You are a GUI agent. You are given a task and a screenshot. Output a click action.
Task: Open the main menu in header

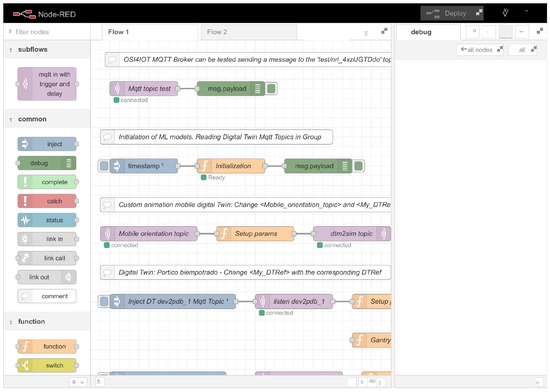pyautogui.click(x=526, y=12)
